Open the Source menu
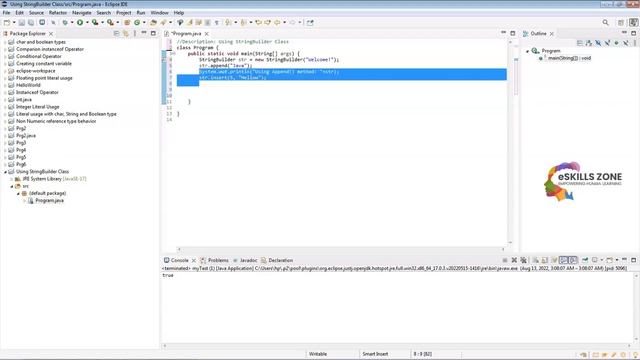The image size is (640, 360). pos(36,13)
